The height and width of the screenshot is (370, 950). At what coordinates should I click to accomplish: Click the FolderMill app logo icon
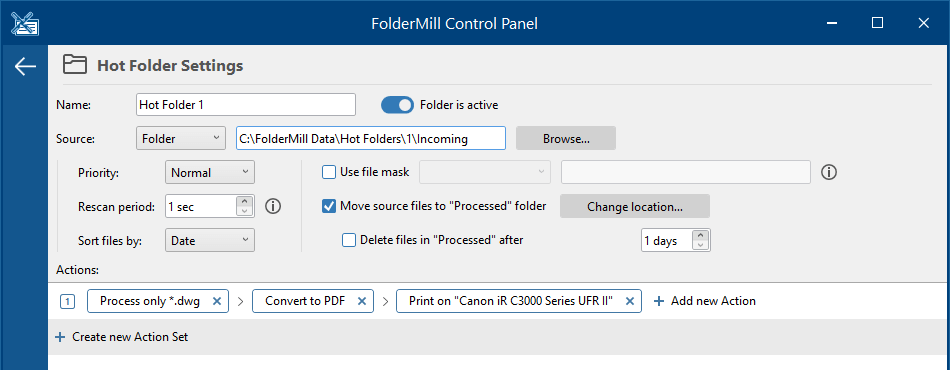[x=25, y=23]
